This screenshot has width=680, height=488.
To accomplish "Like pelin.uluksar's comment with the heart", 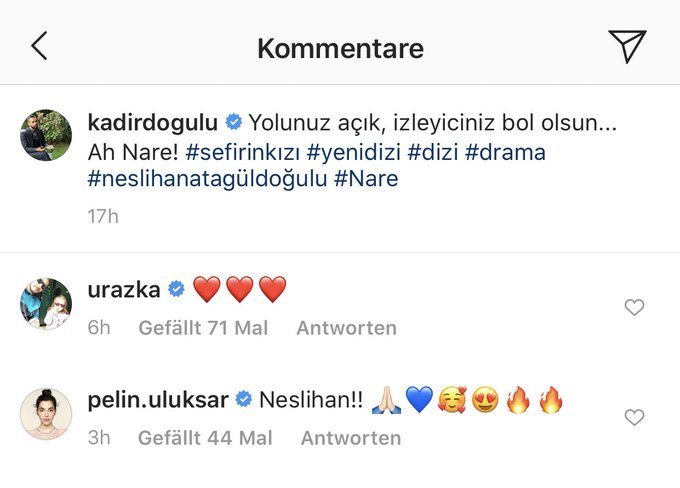I will click(634, 417).
